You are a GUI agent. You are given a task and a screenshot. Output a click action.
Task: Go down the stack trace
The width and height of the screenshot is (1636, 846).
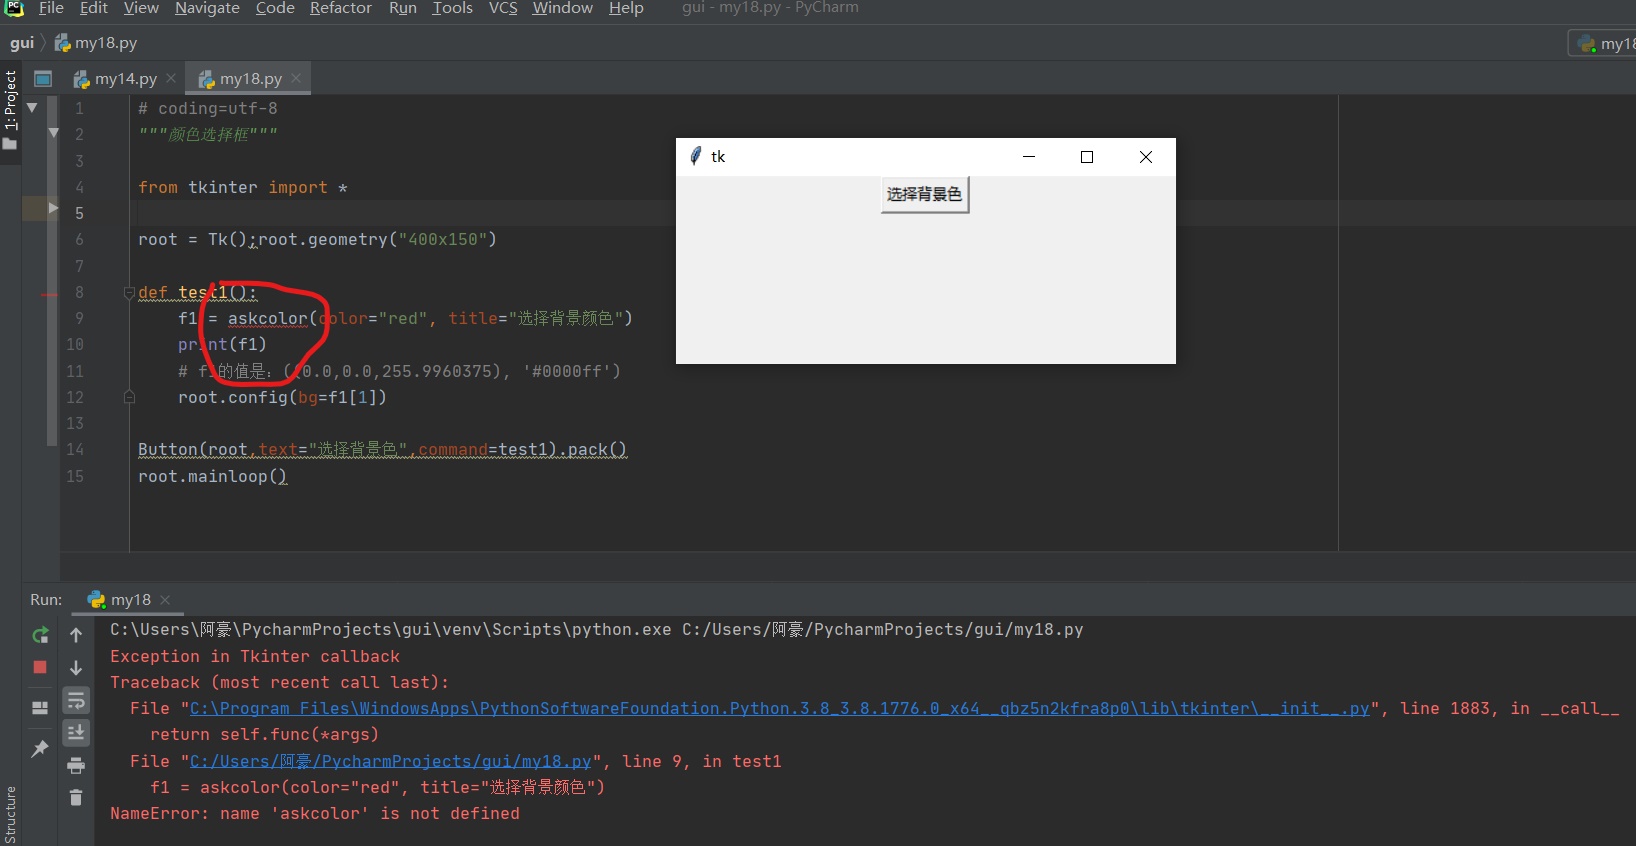coord(76,667)
